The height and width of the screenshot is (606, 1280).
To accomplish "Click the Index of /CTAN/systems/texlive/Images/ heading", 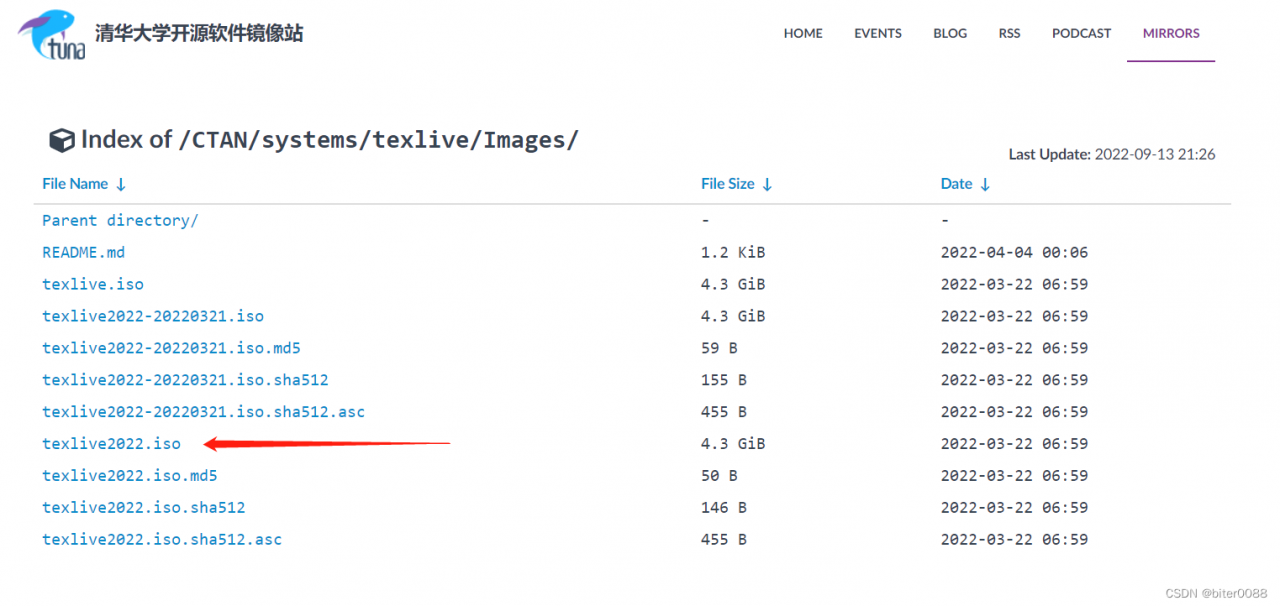I will 329,140.
